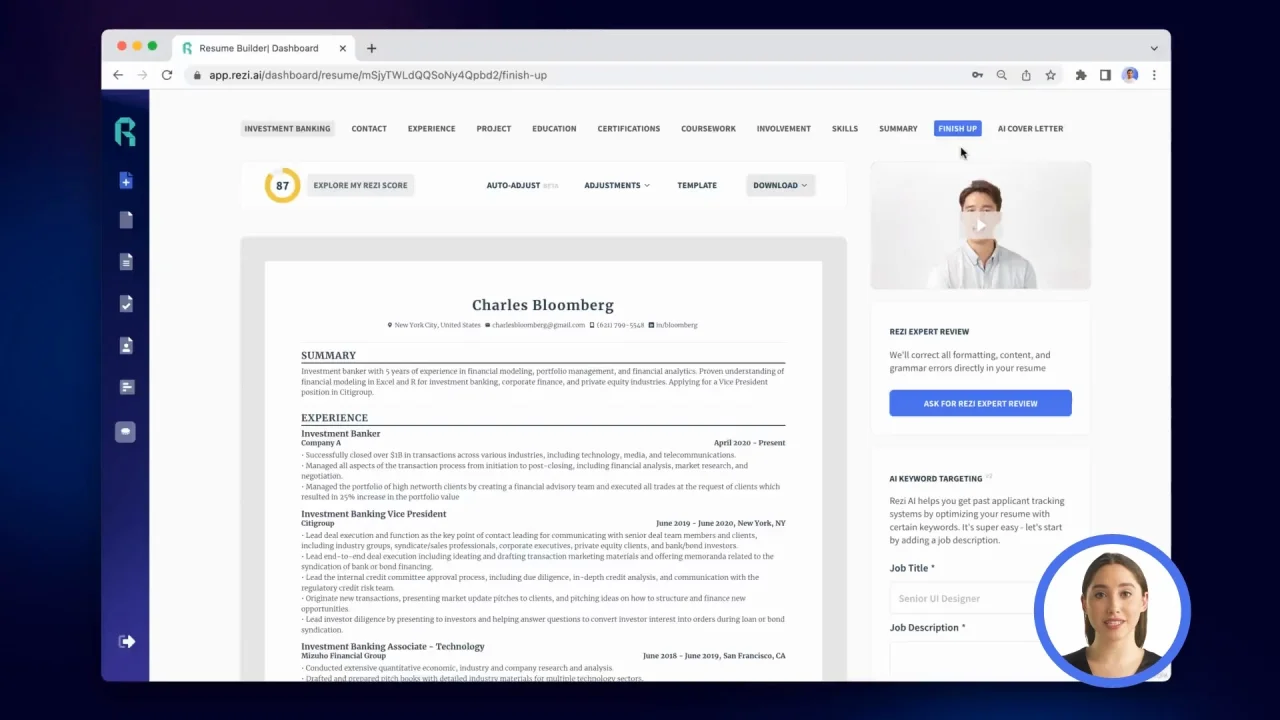Go to the Project section
Viewport: 1280px width, 720px height.
pos(494,128)
